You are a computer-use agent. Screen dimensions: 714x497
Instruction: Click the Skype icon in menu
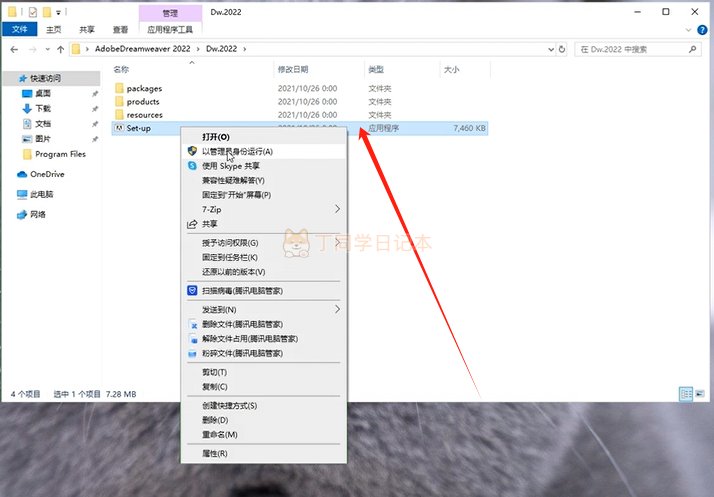coord(192,165)
